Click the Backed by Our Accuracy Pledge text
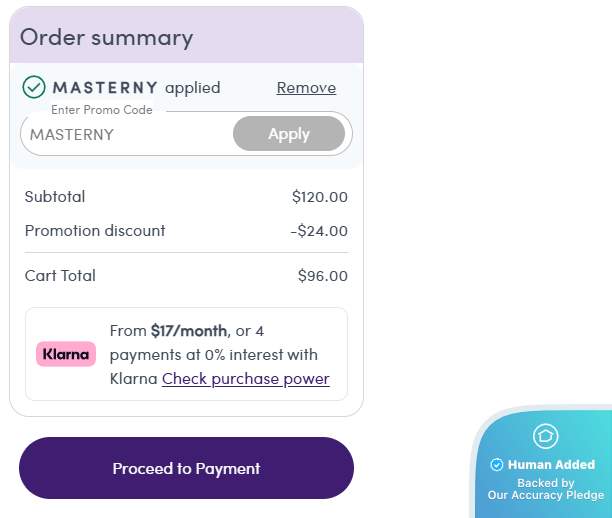Image resolution: width=612 pixels, height=518 pixels. pyautogui.click(x=545, y=489)
